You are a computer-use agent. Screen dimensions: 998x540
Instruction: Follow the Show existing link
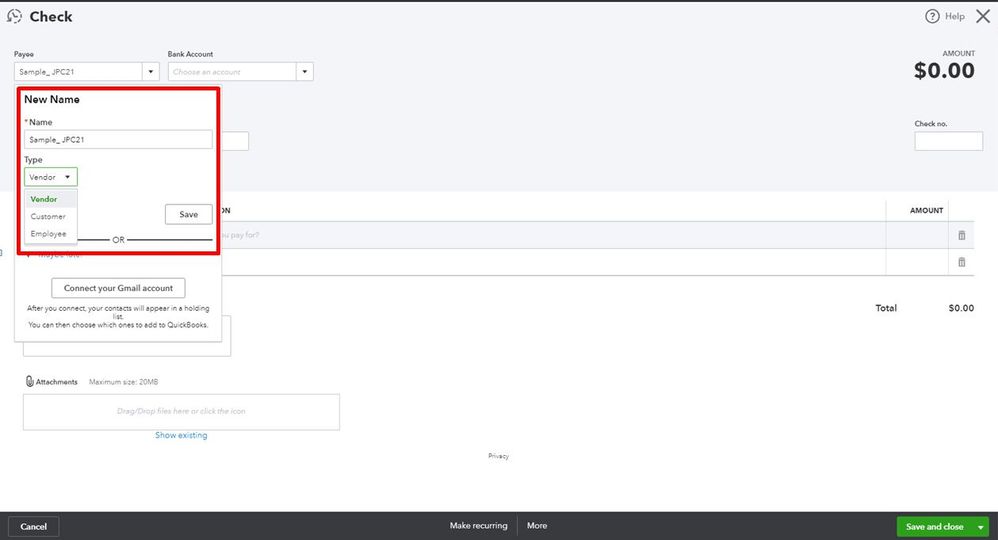point(181,436)
